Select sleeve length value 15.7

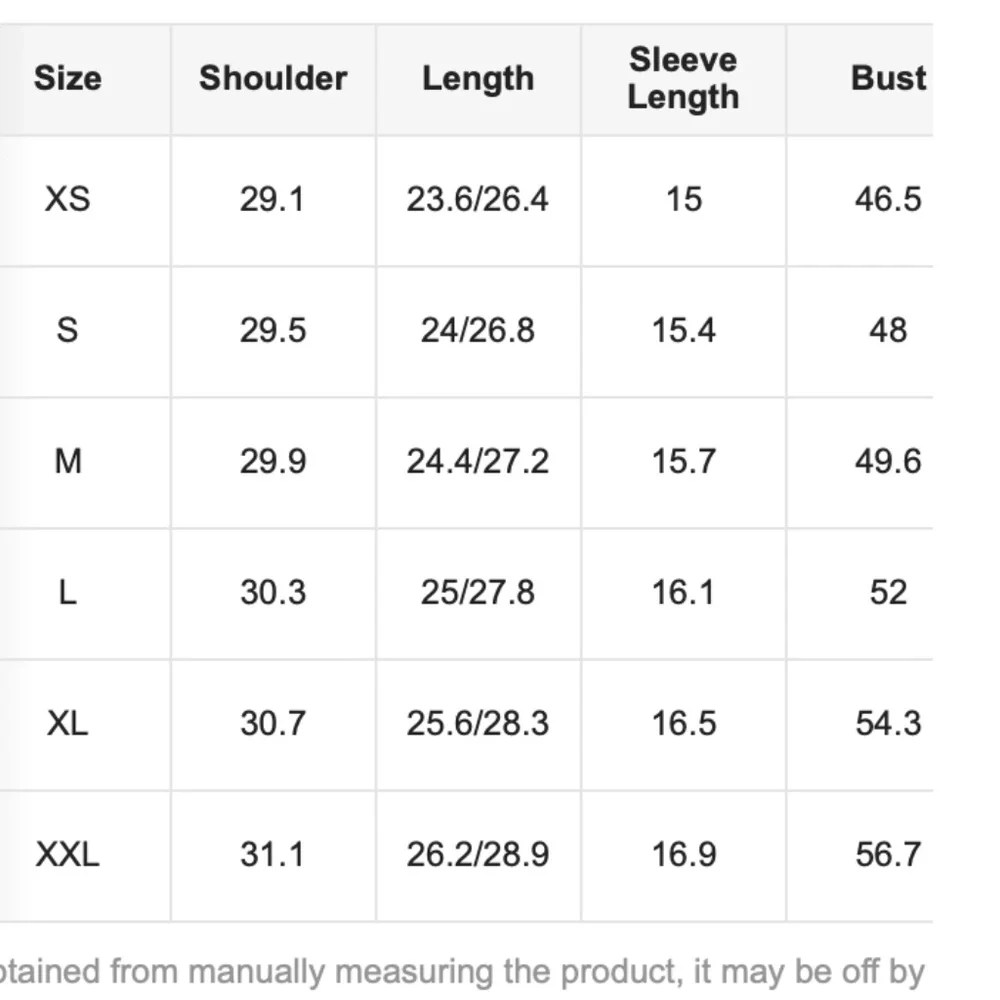pyautogui.click(x=684, y=462)
